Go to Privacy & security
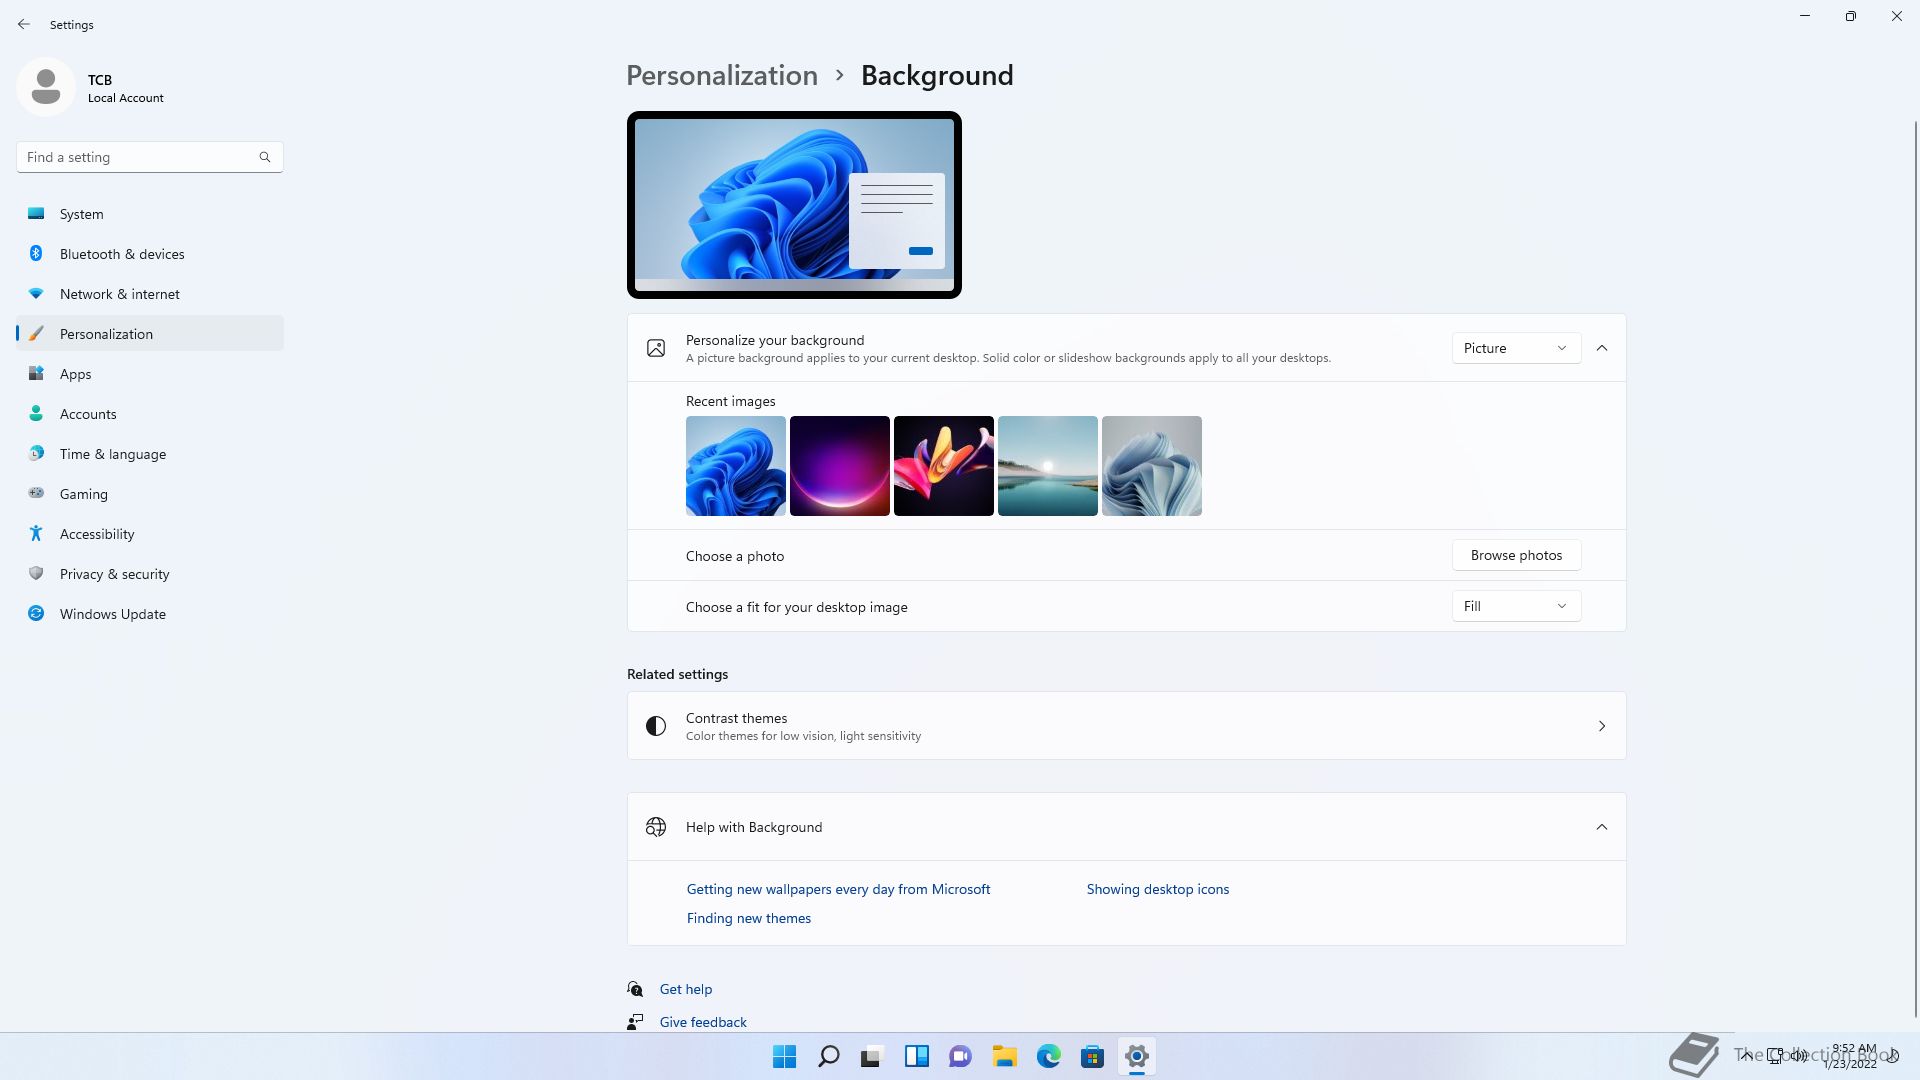 point(150,574)
